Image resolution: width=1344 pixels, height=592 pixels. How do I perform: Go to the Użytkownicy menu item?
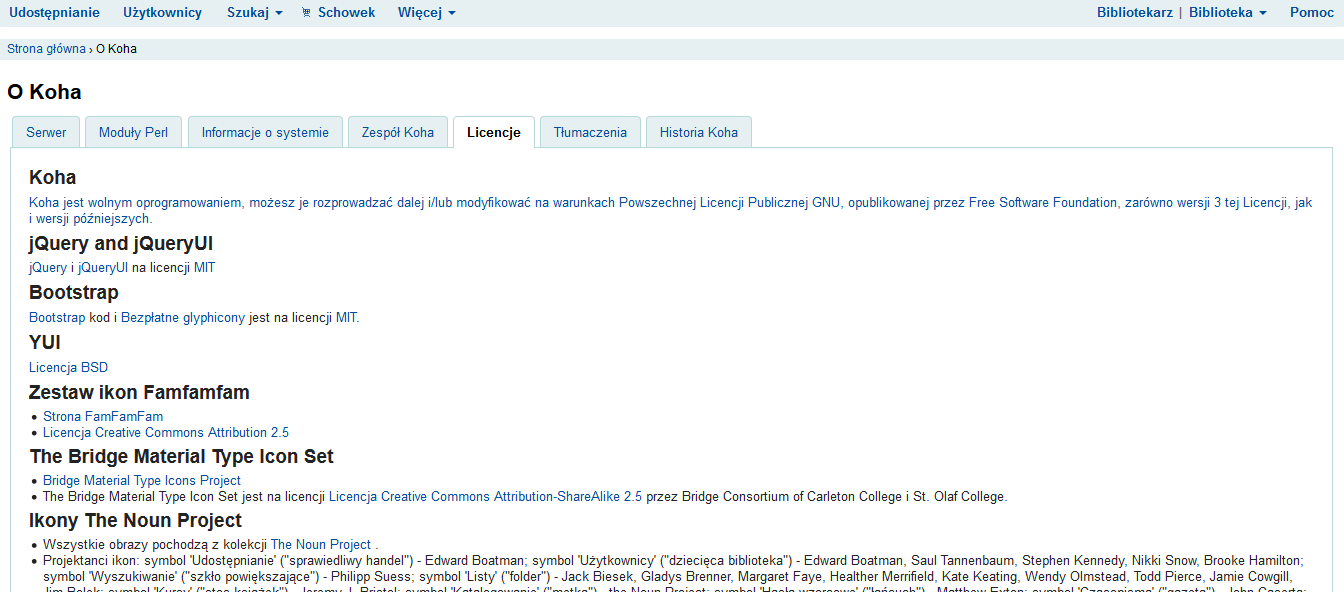[162, 13]
